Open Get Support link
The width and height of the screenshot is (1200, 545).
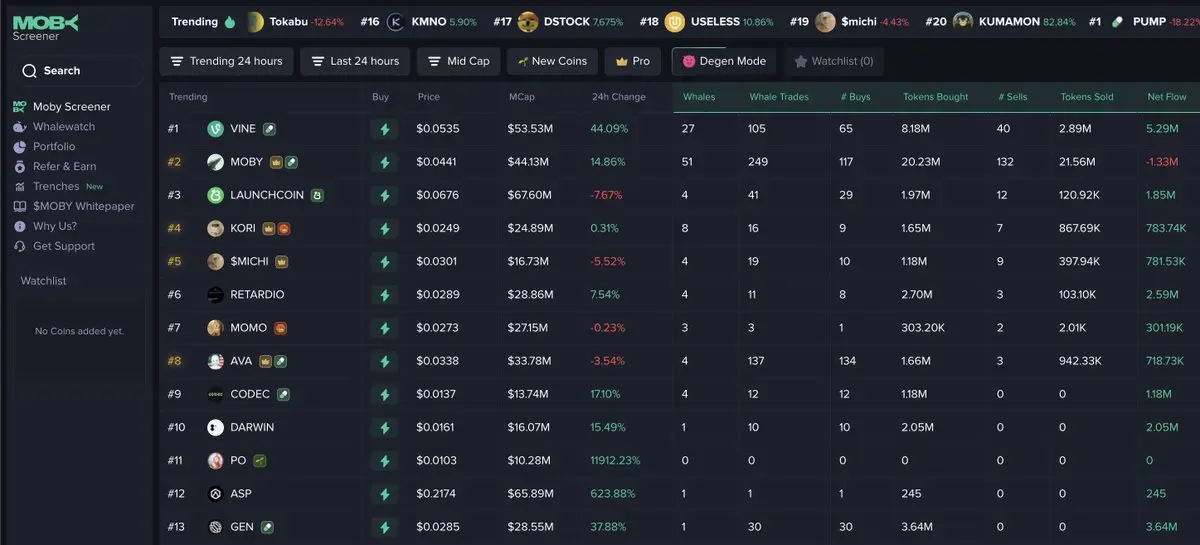64,246
